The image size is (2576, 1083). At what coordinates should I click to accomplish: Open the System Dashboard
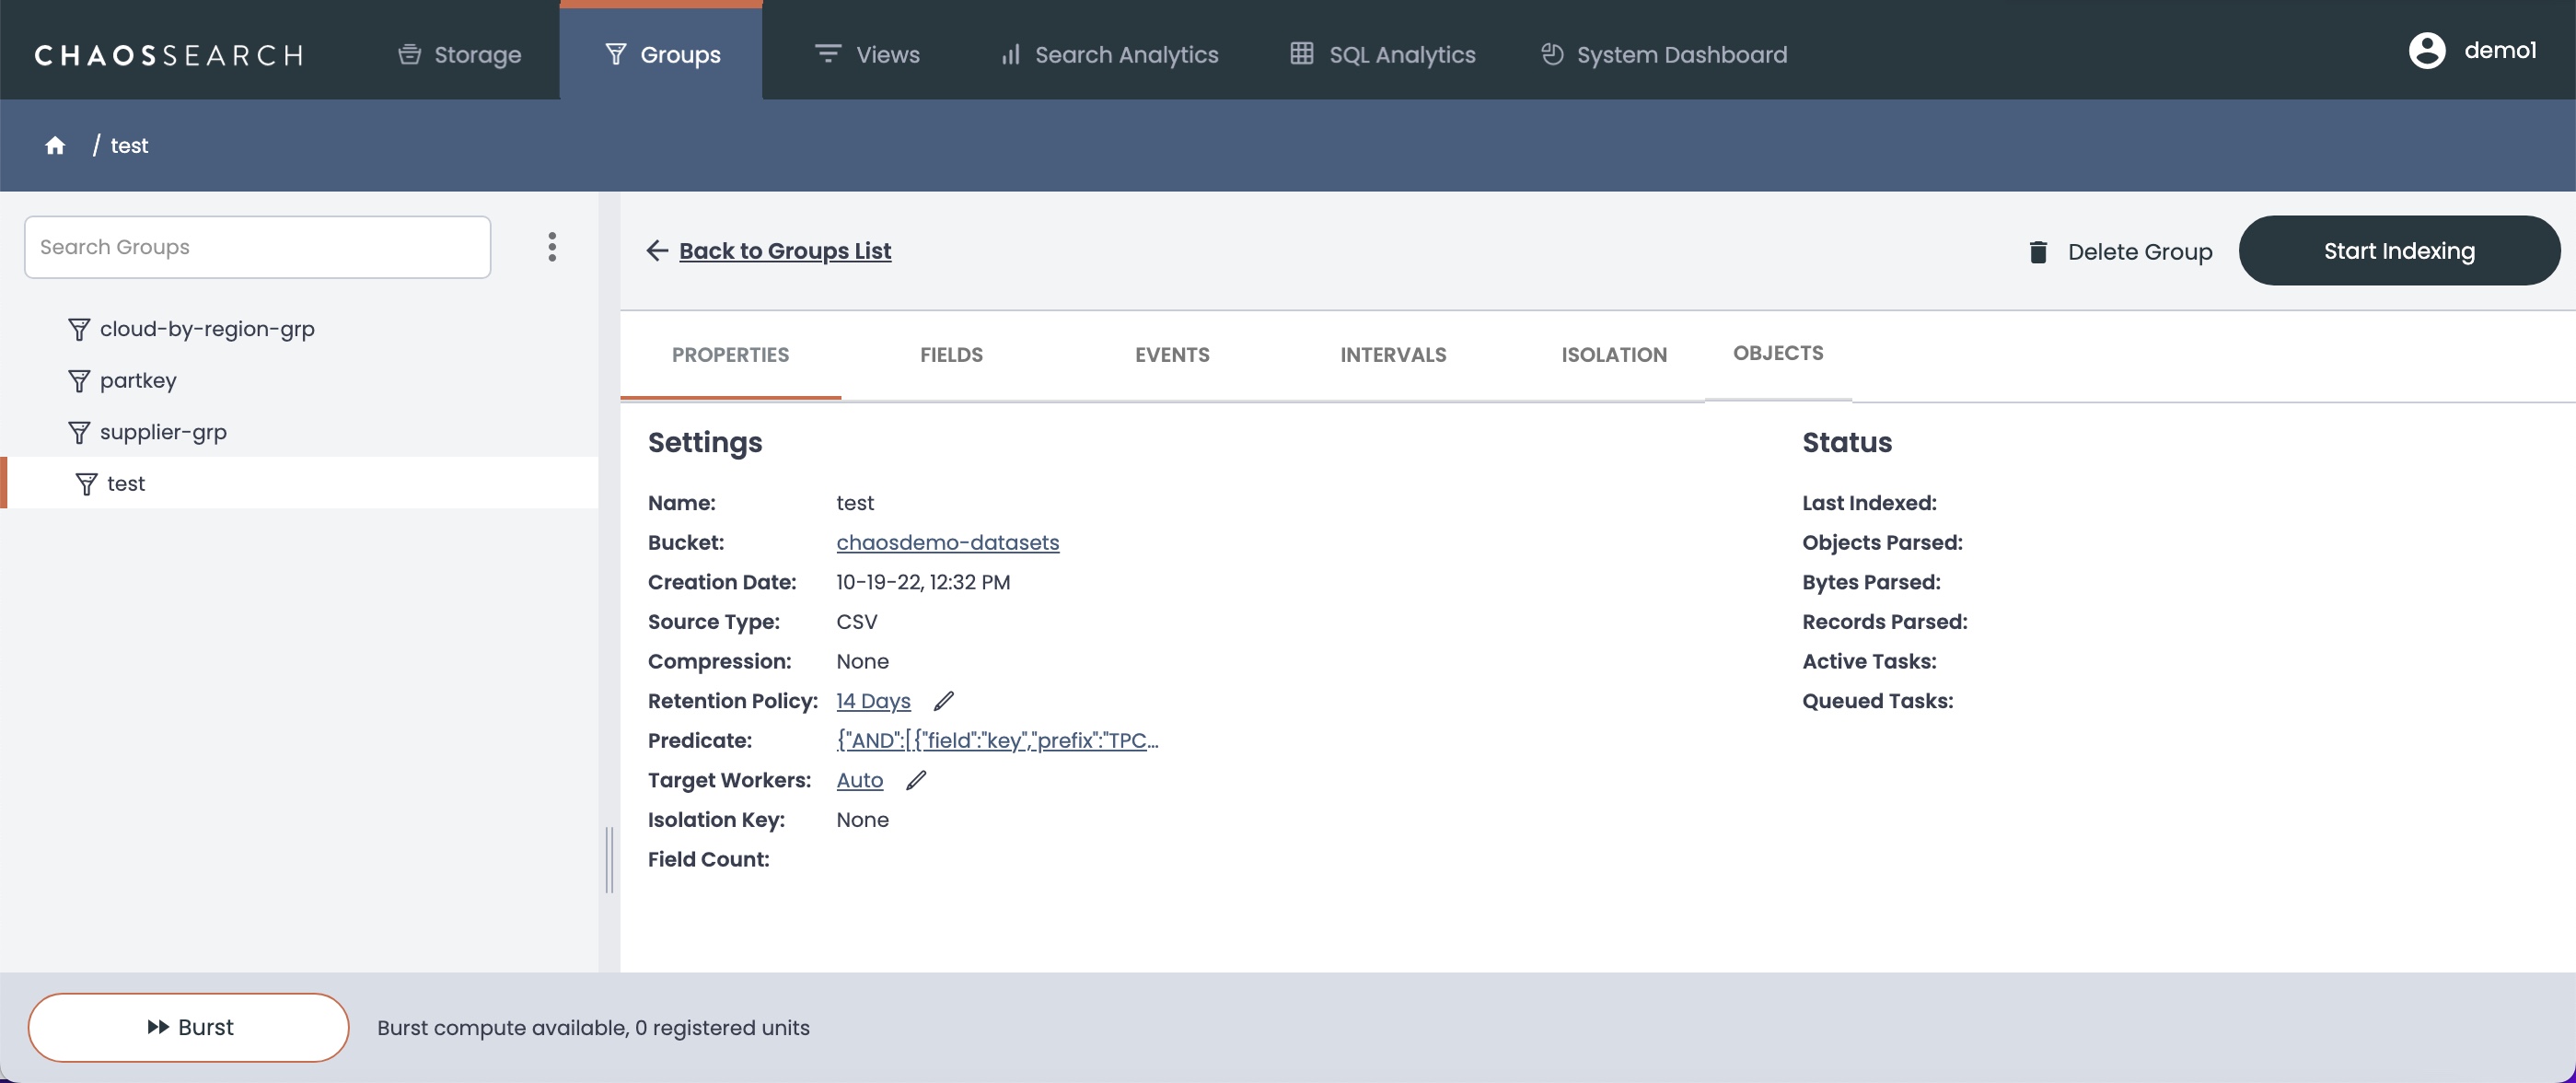(1664, 55)
